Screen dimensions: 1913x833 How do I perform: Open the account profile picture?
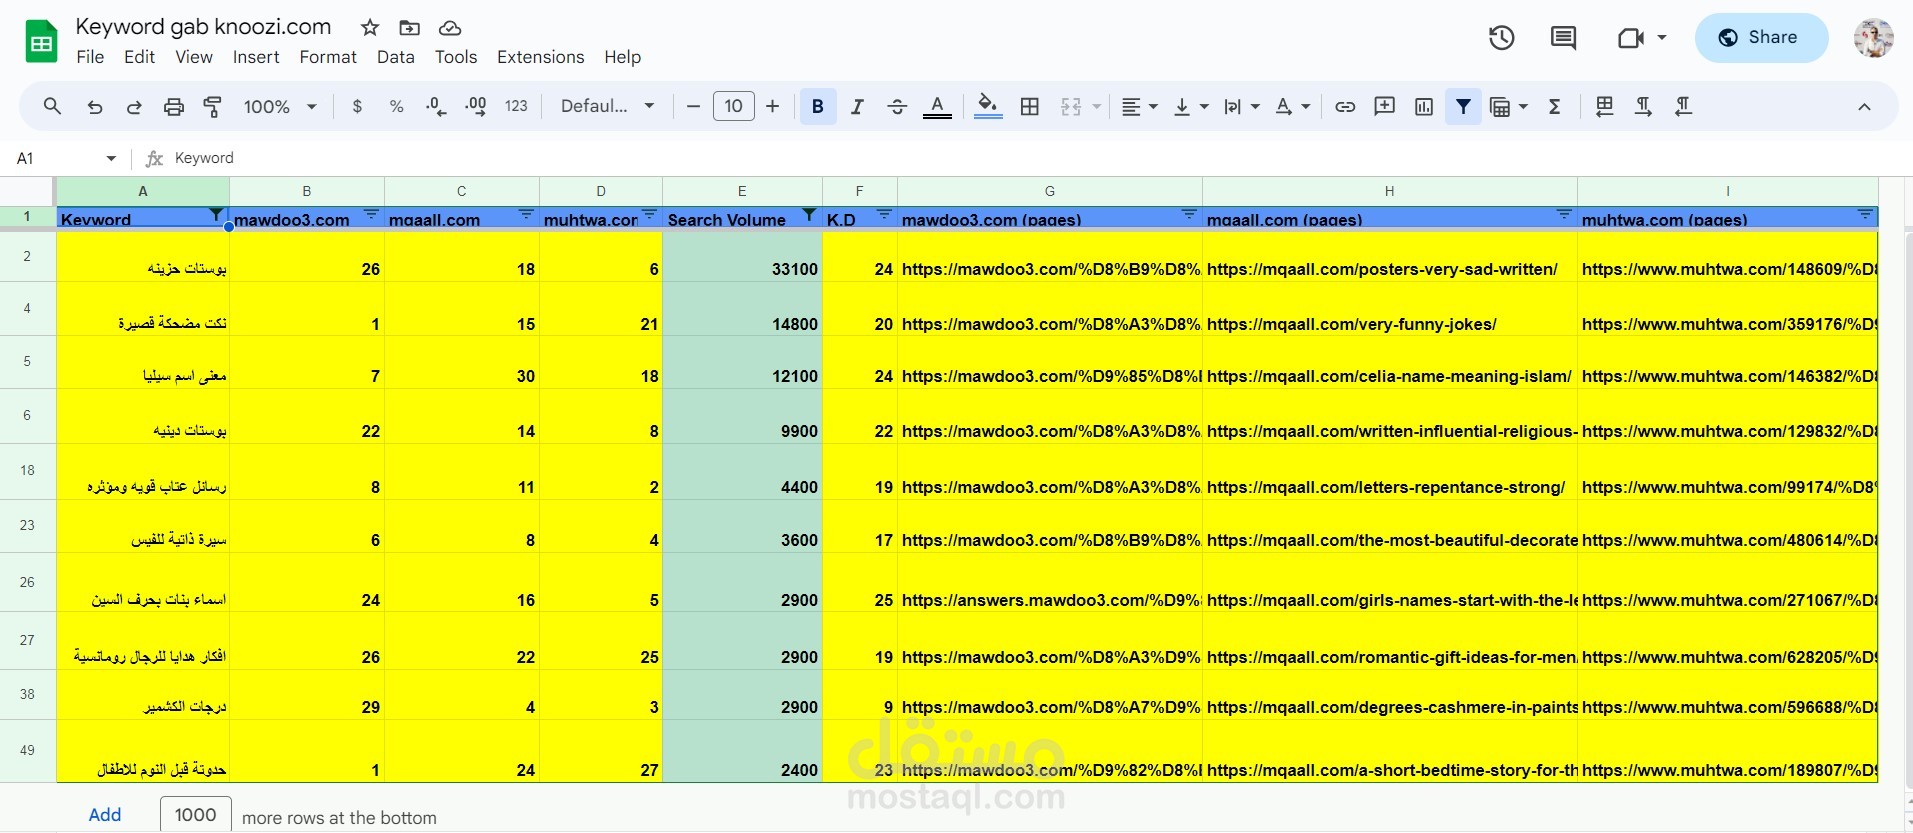click(x=1873, y=38)
